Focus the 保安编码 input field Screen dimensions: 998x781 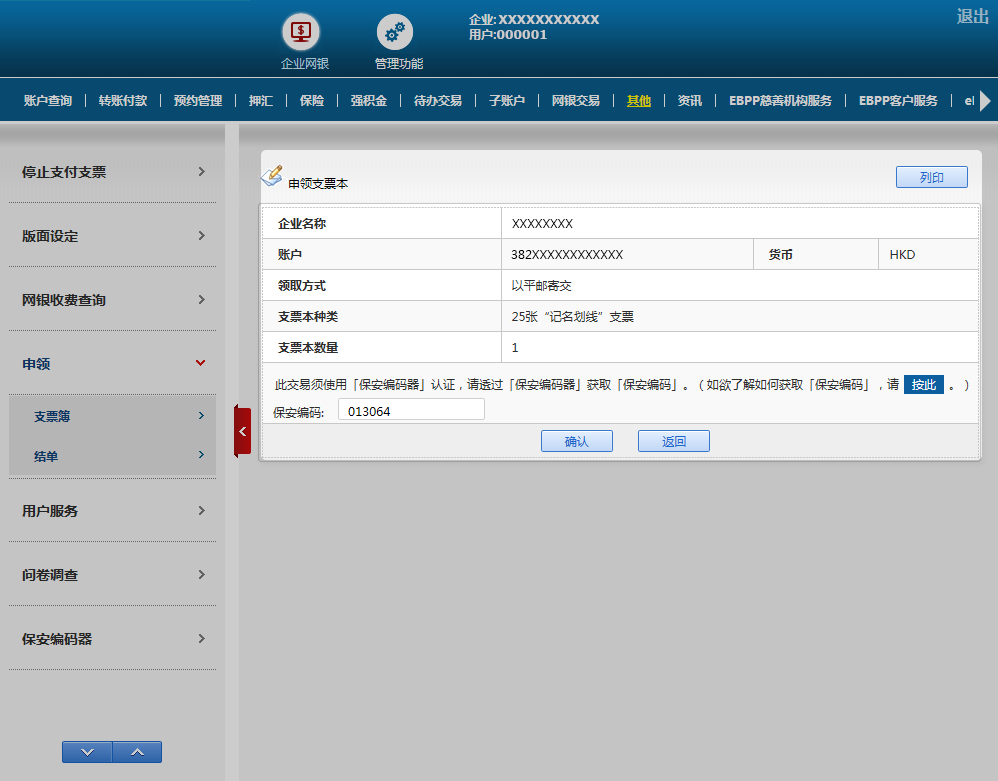click(x=411, y=410)
